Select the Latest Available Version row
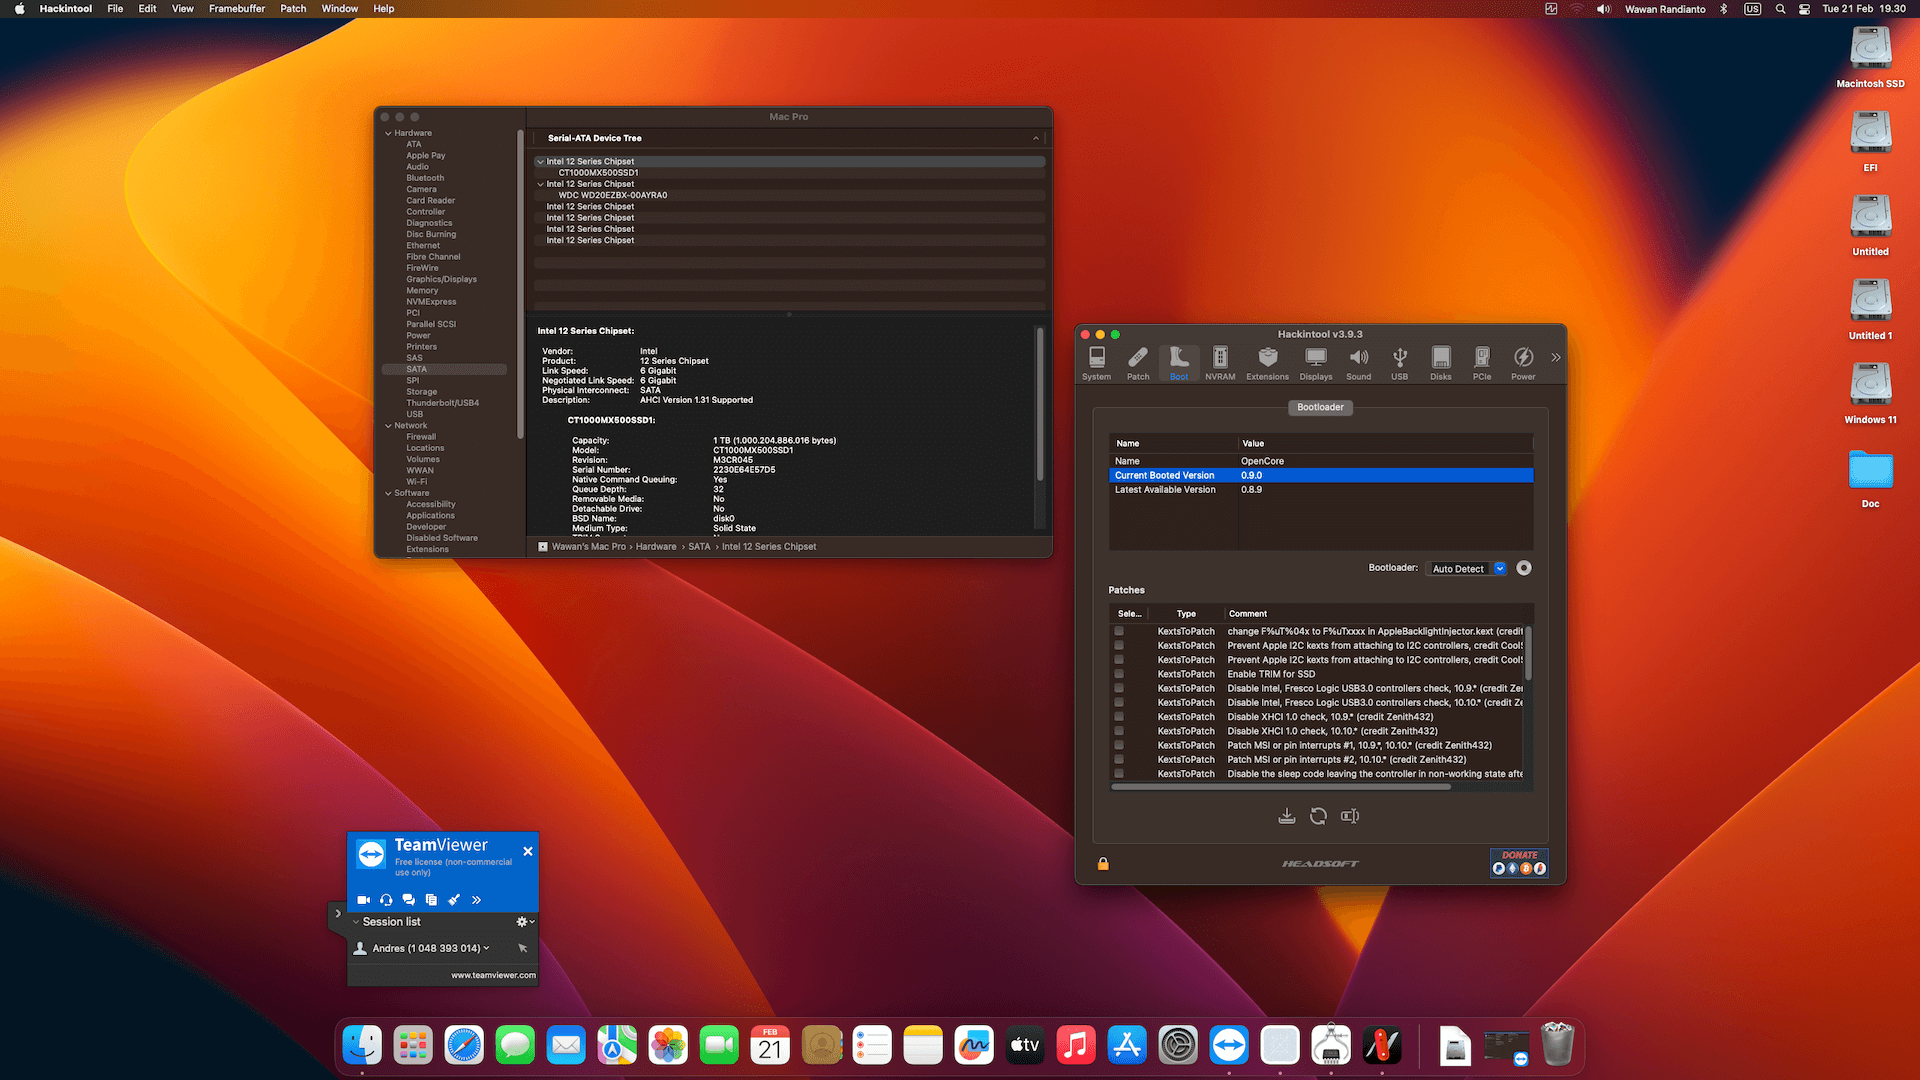 click(1320, 489)
